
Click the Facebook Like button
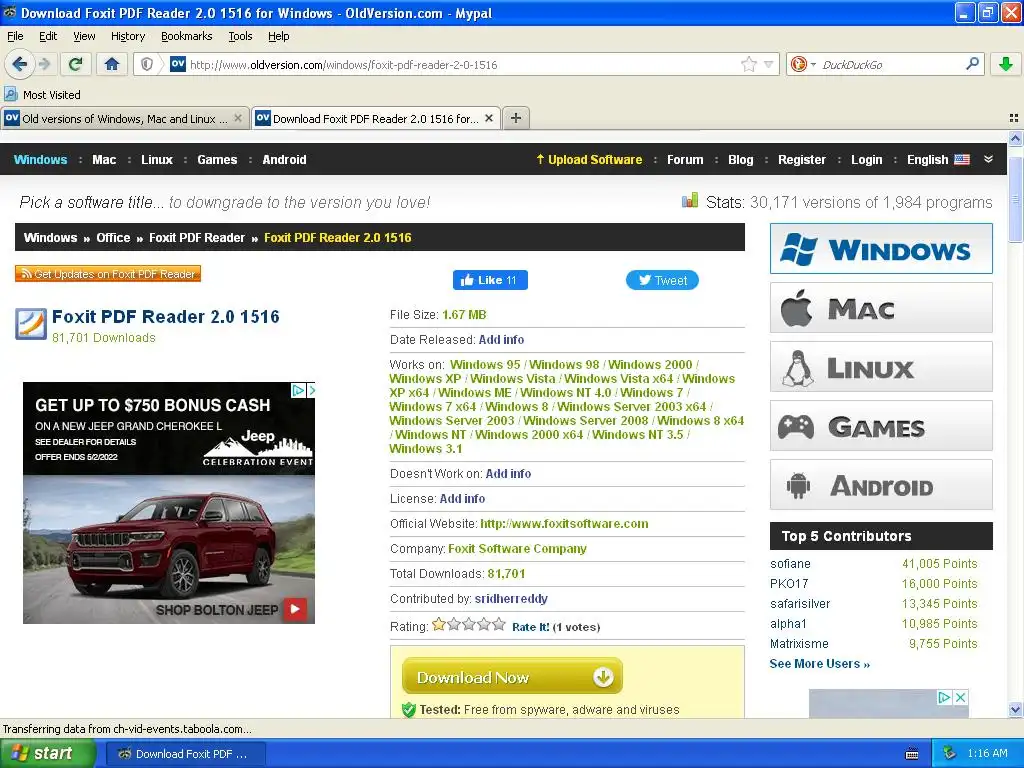pyautogui.click(x=490, y=280)
